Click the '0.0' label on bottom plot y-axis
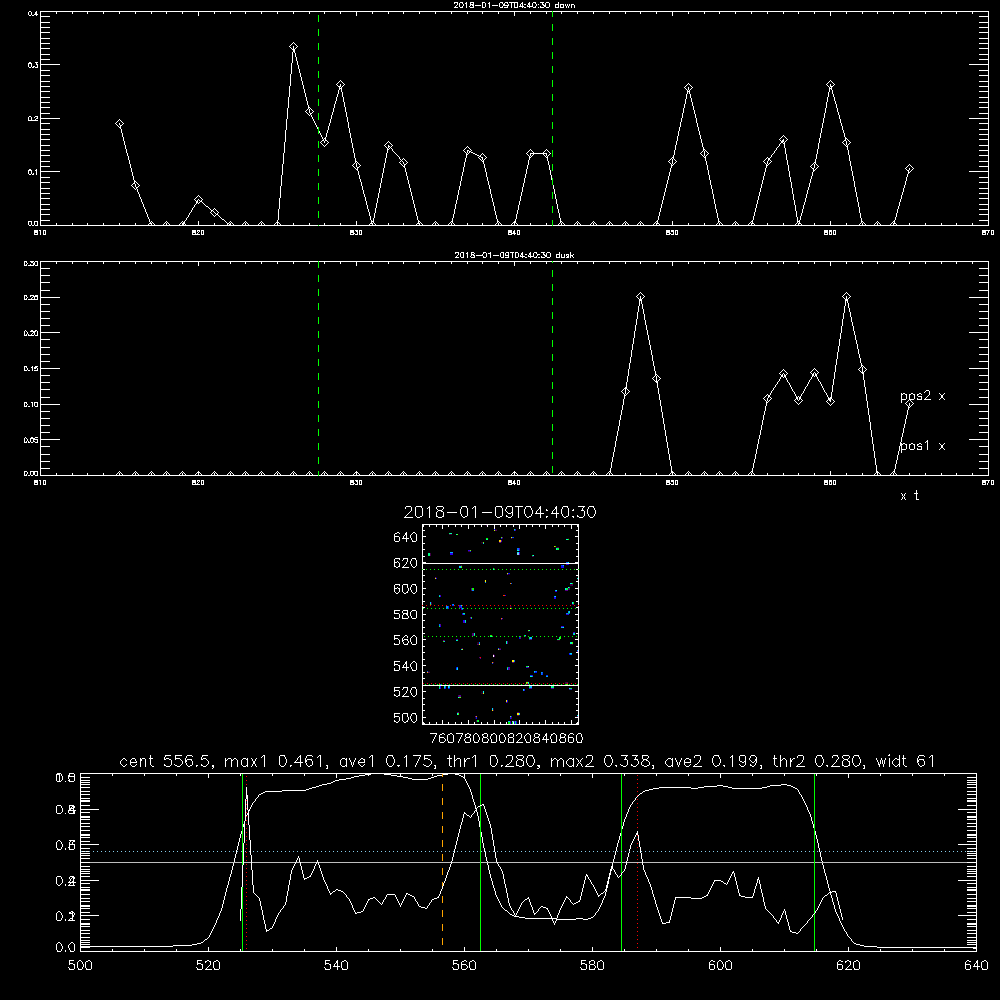 [66, 948]
